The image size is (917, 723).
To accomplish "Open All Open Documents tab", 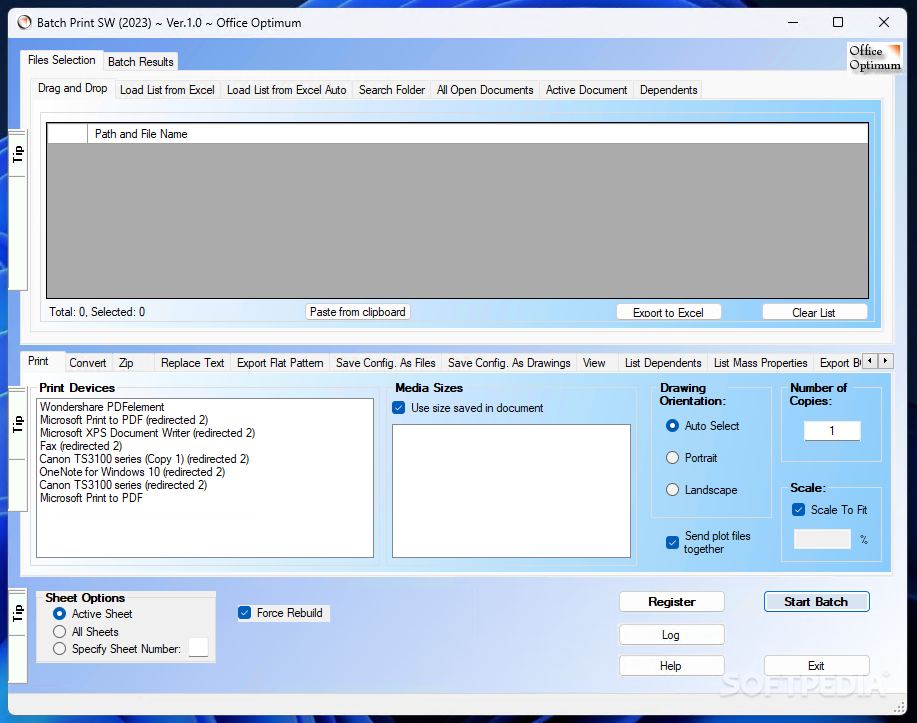I will pyautogui.click(x=485, y=90).
